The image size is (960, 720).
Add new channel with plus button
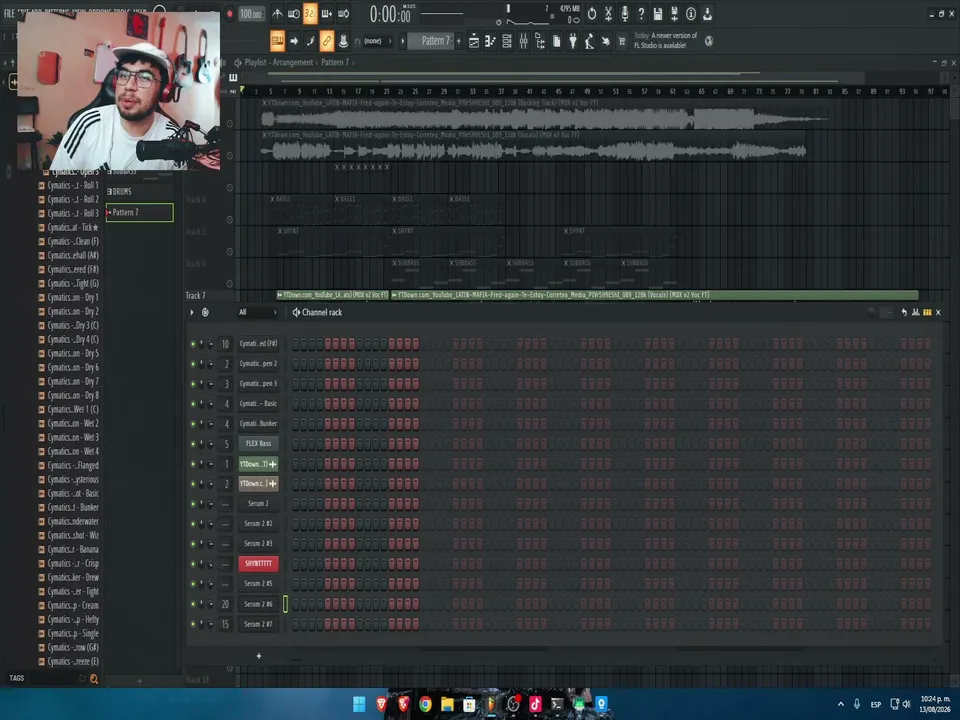pos(259,656)
